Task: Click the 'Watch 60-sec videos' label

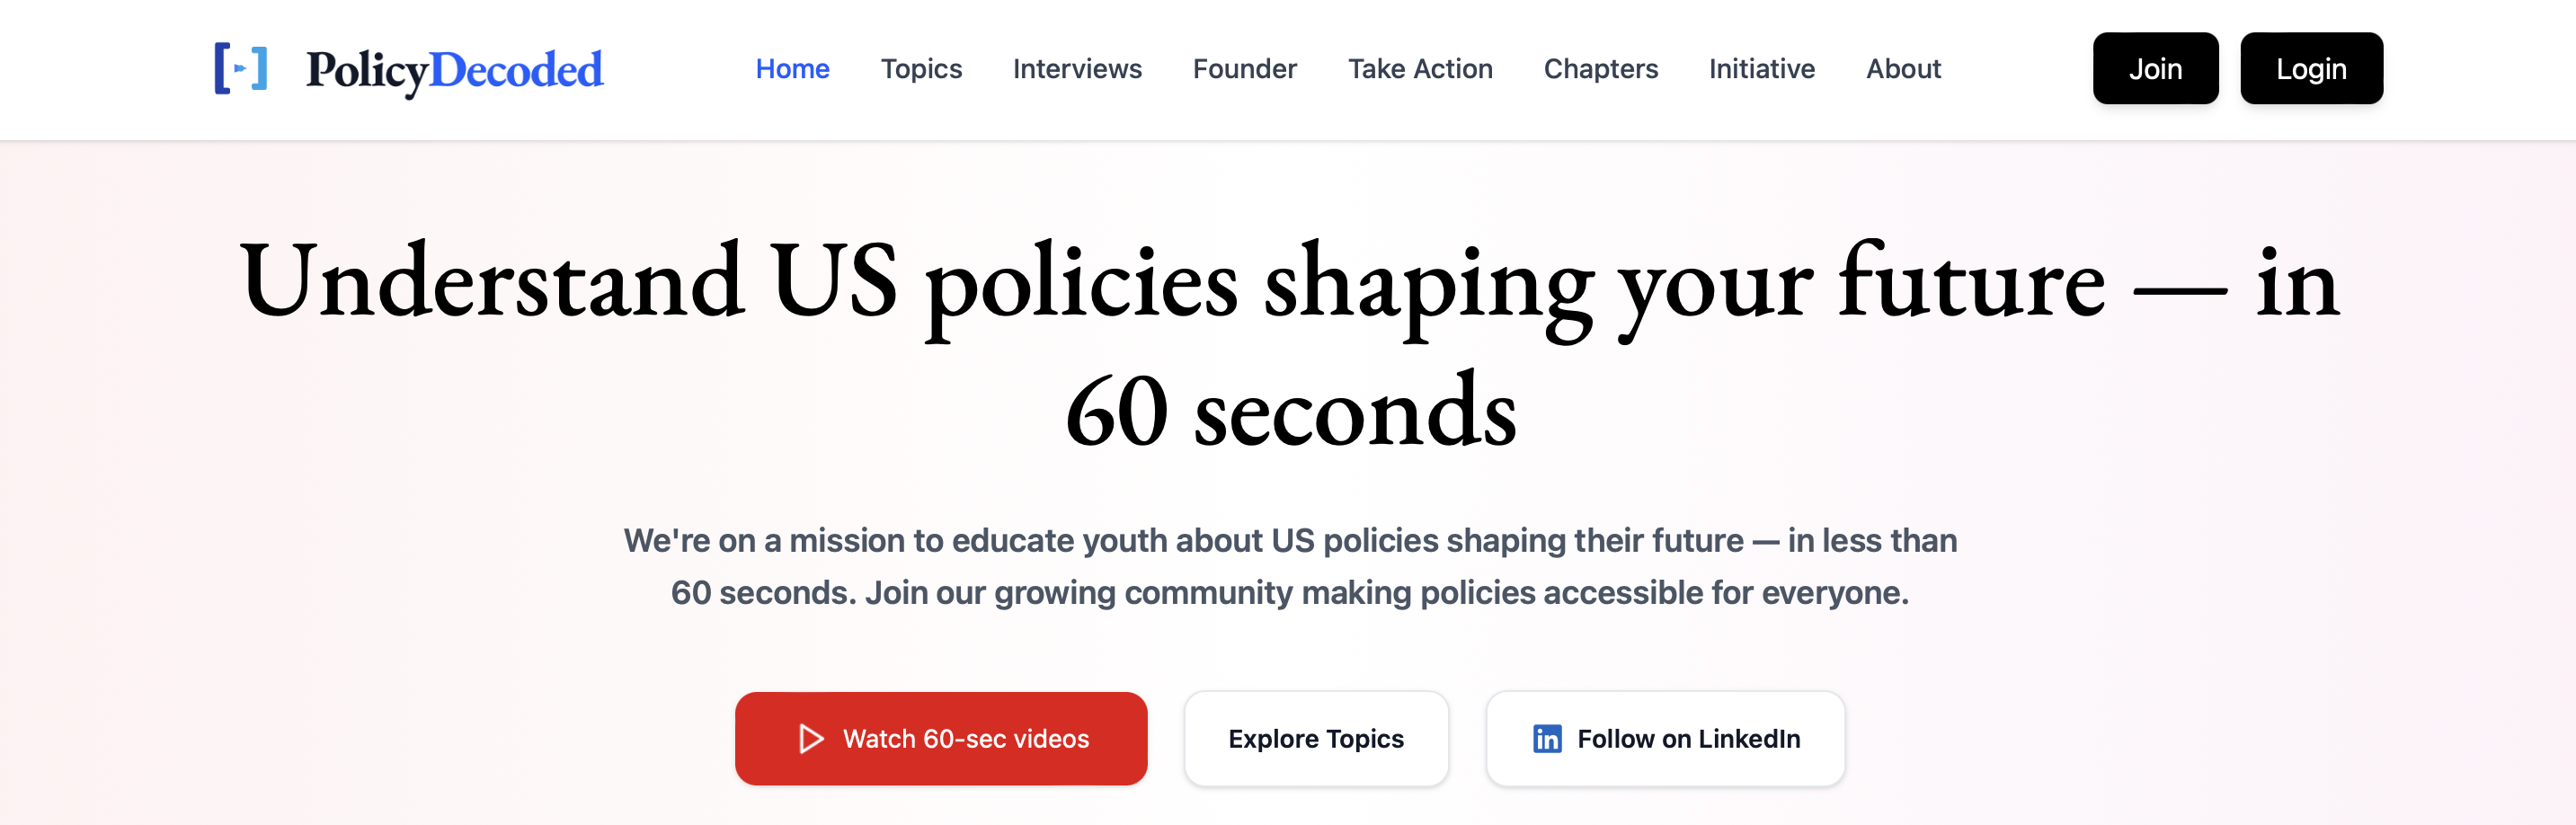Action: click(965, 739)
